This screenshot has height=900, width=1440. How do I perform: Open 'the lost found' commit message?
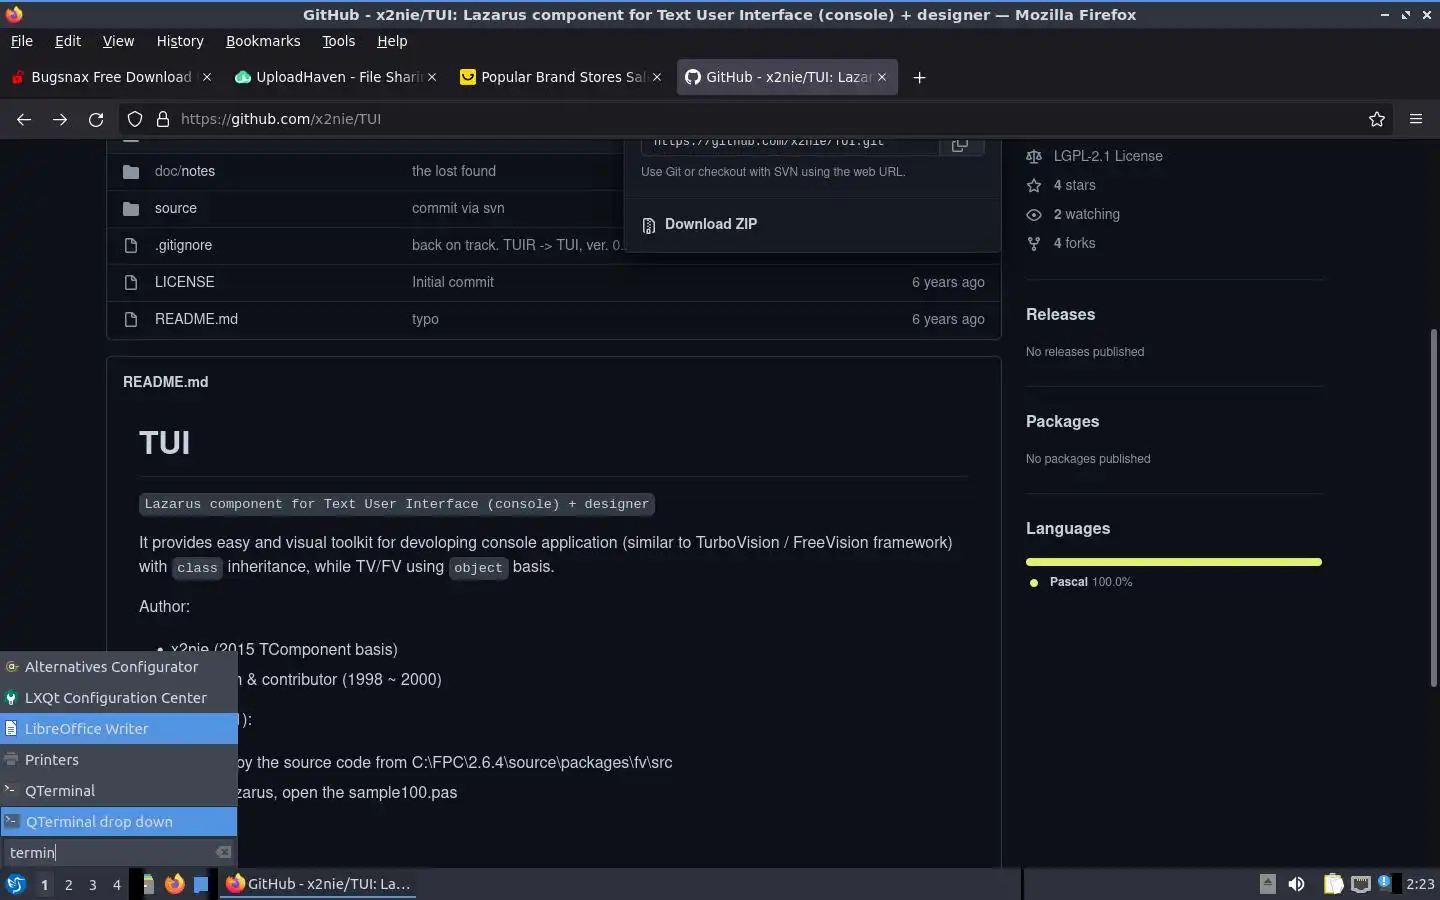pyautogui.click(x=454, y=171)
